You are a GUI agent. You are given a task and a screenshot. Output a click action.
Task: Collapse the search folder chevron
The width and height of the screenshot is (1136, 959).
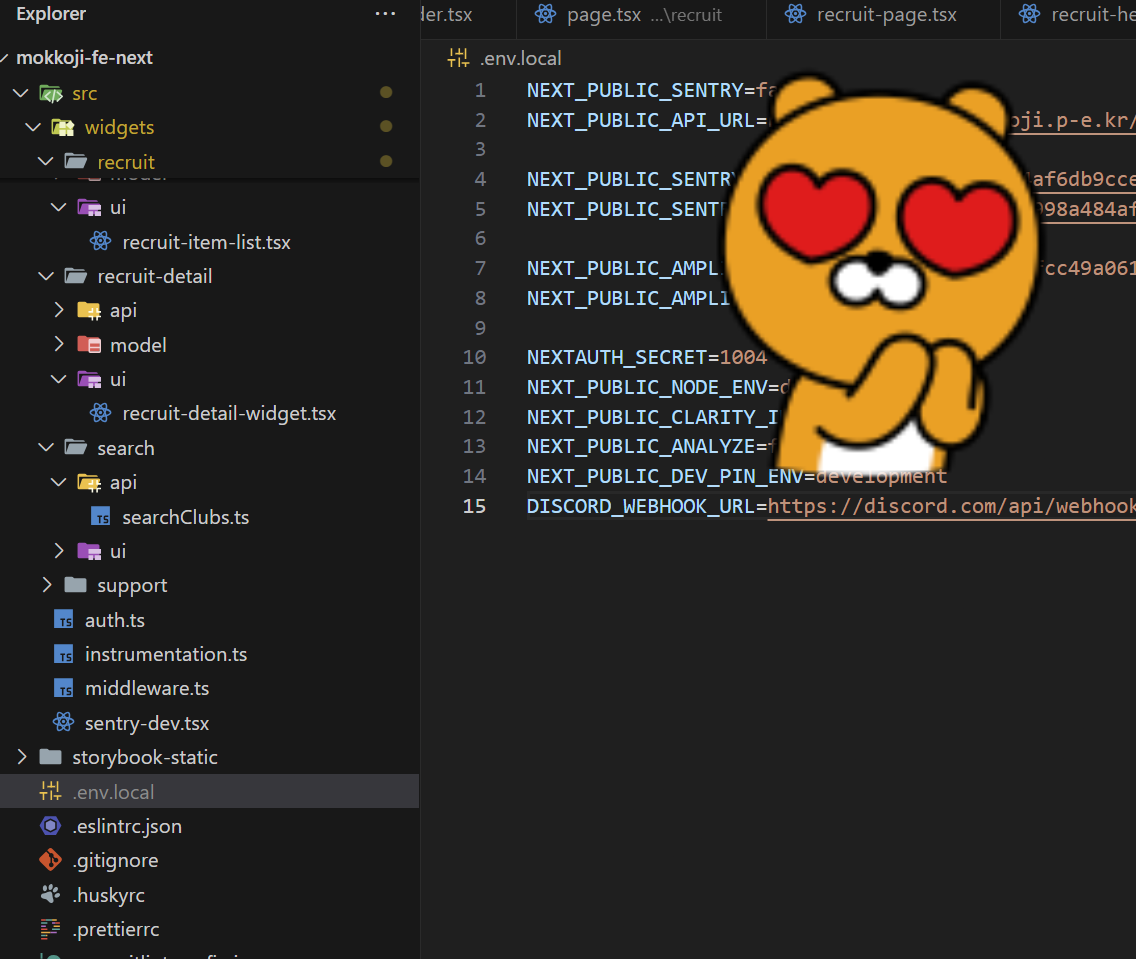46,448
